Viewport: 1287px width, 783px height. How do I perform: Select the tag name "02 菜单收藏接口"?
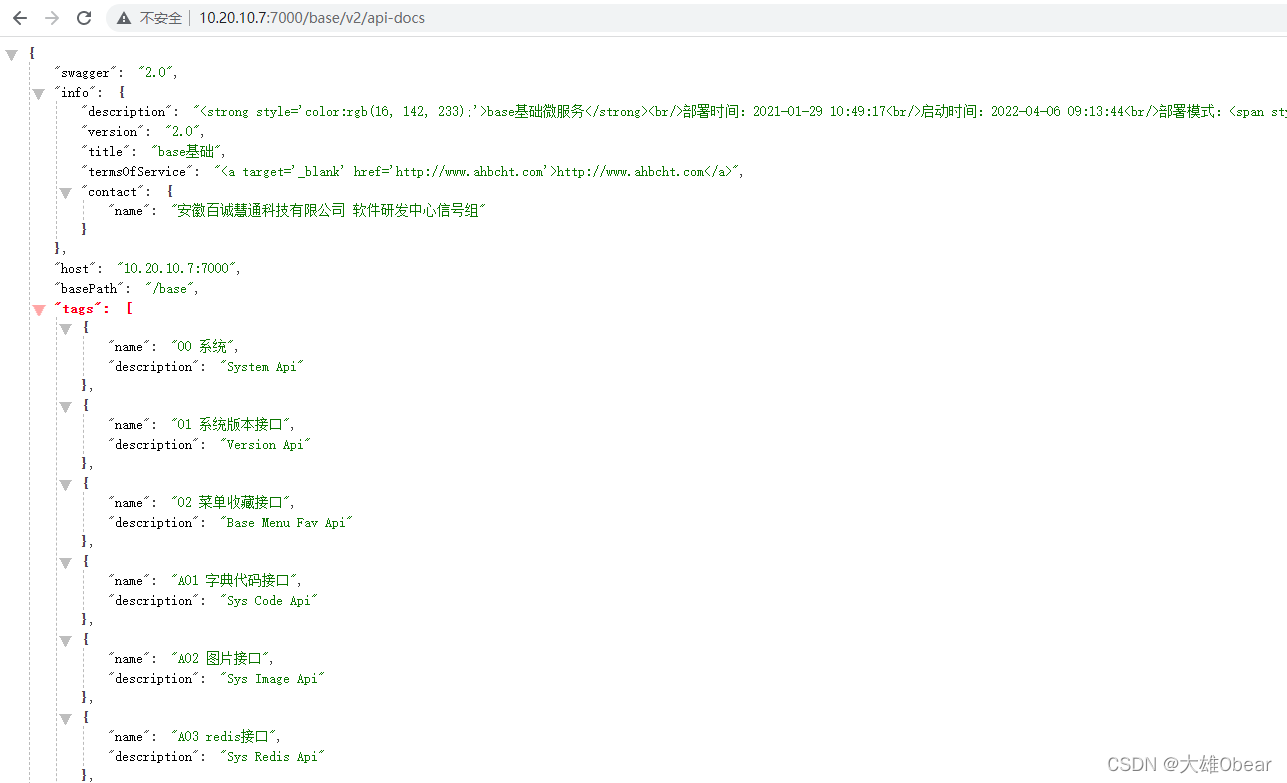point(232,502)
